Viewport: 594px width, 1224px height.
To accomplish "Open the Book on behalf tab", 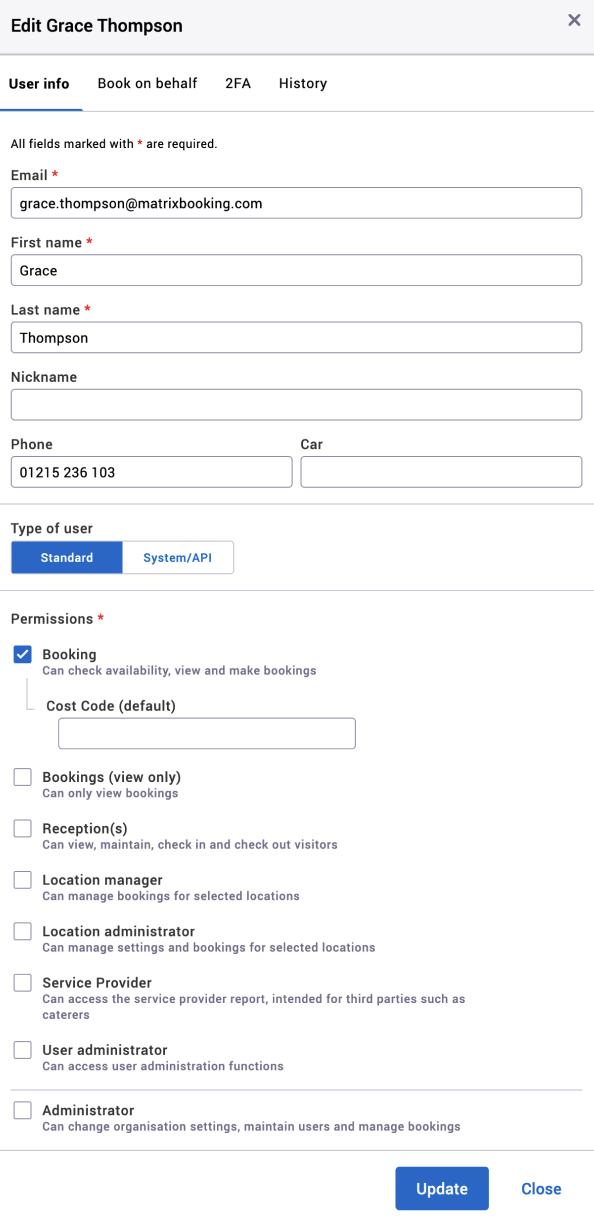I will tap(147, 84).
